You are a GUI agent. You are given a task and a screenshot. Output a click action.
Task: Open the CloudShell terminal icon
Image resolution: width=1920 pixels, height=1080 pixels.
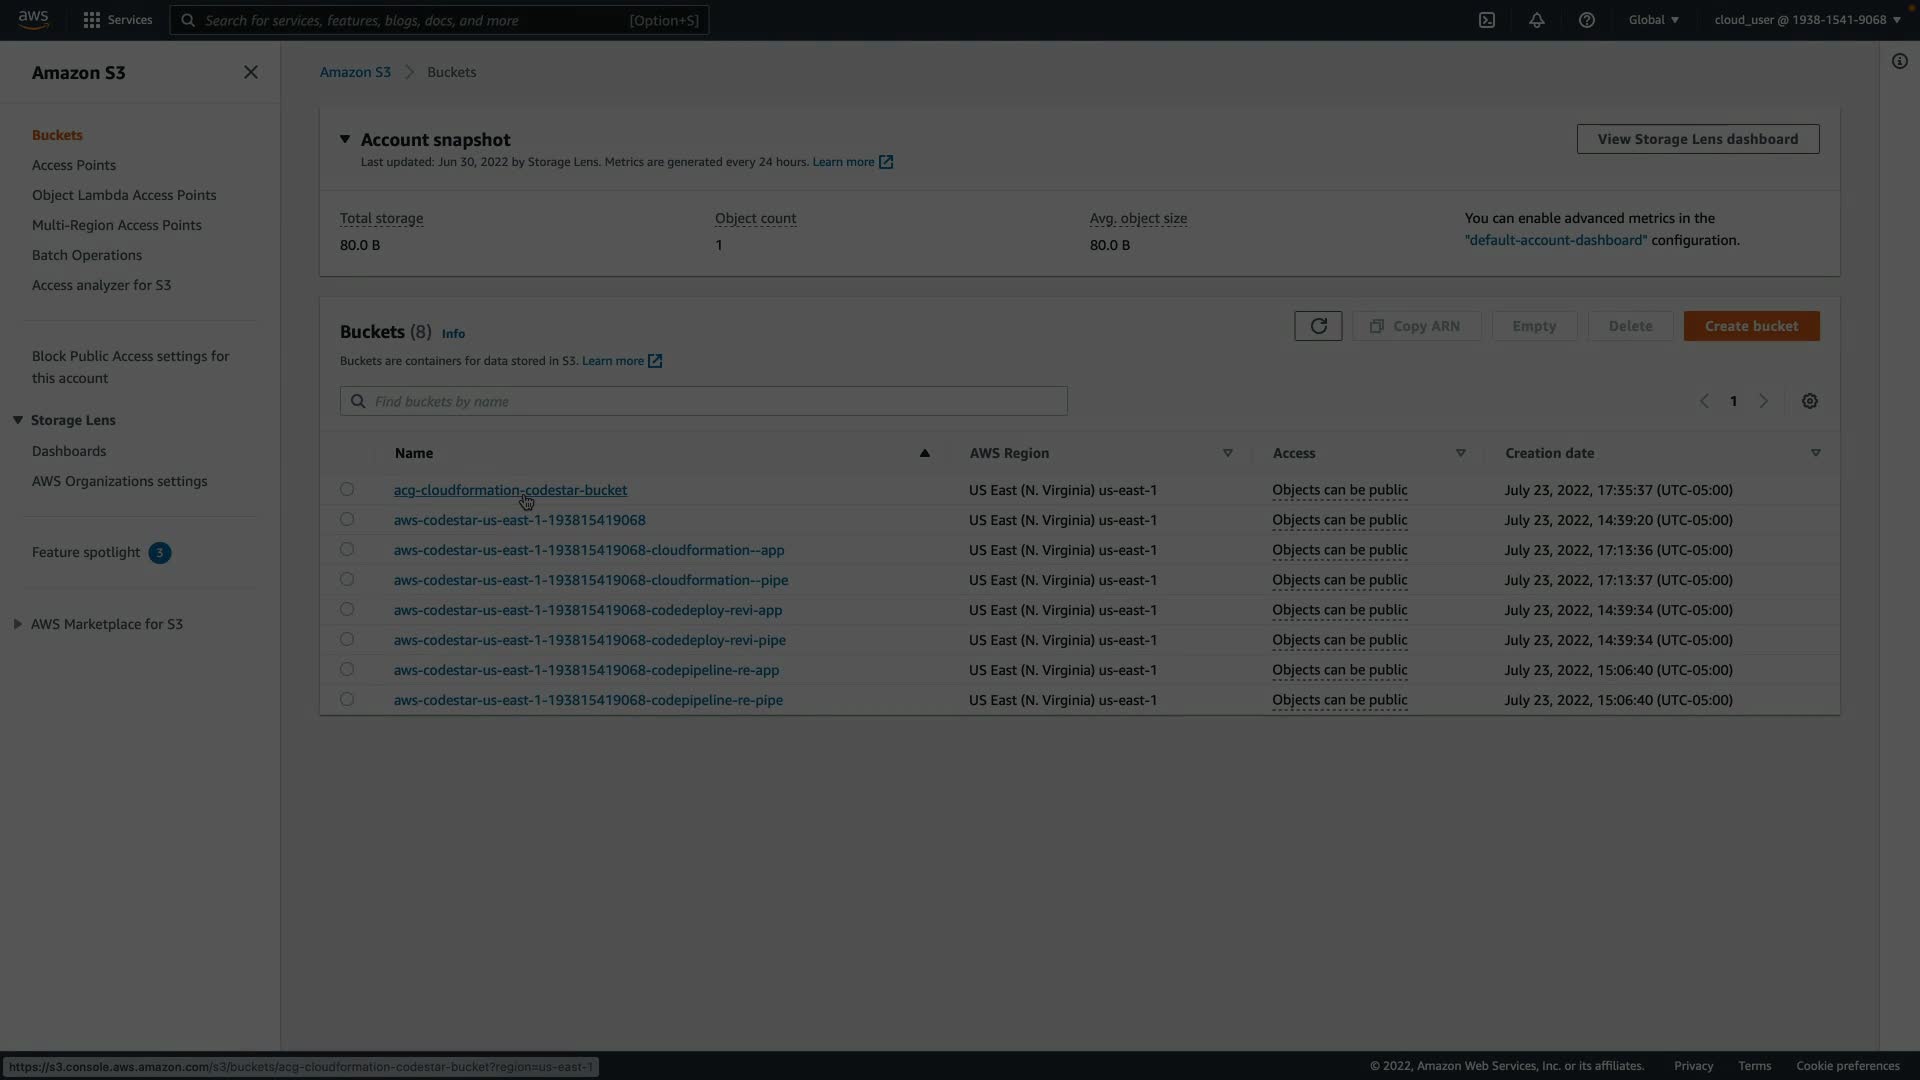1487,20
